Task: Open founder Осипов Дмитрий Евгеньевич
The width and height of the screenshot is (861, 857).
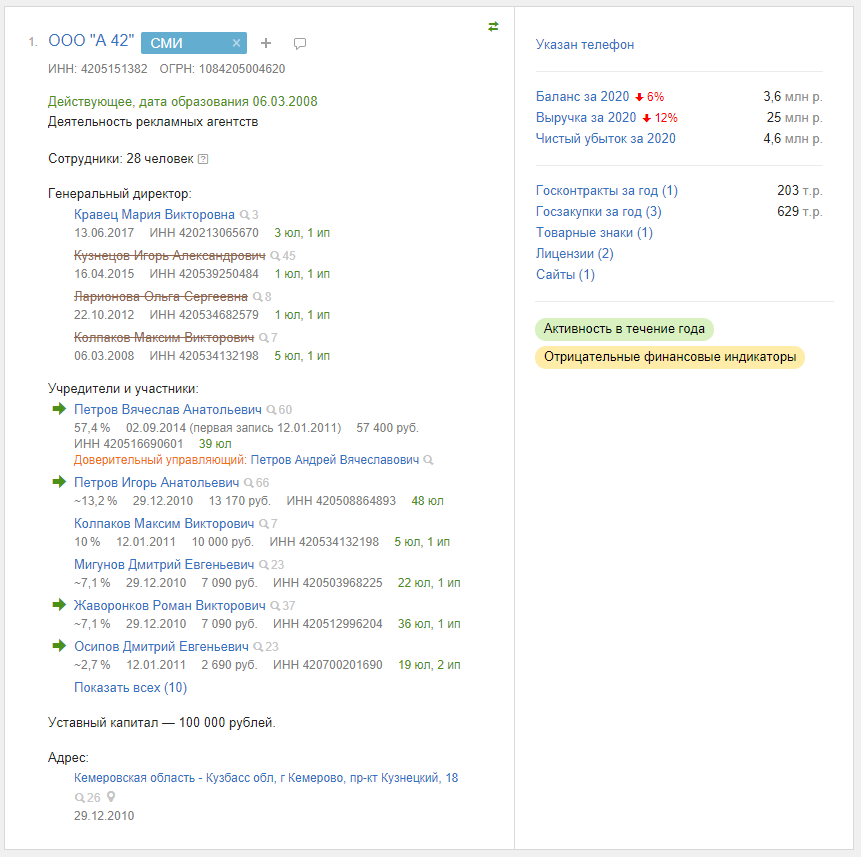Action: click(x=161, y=647)
